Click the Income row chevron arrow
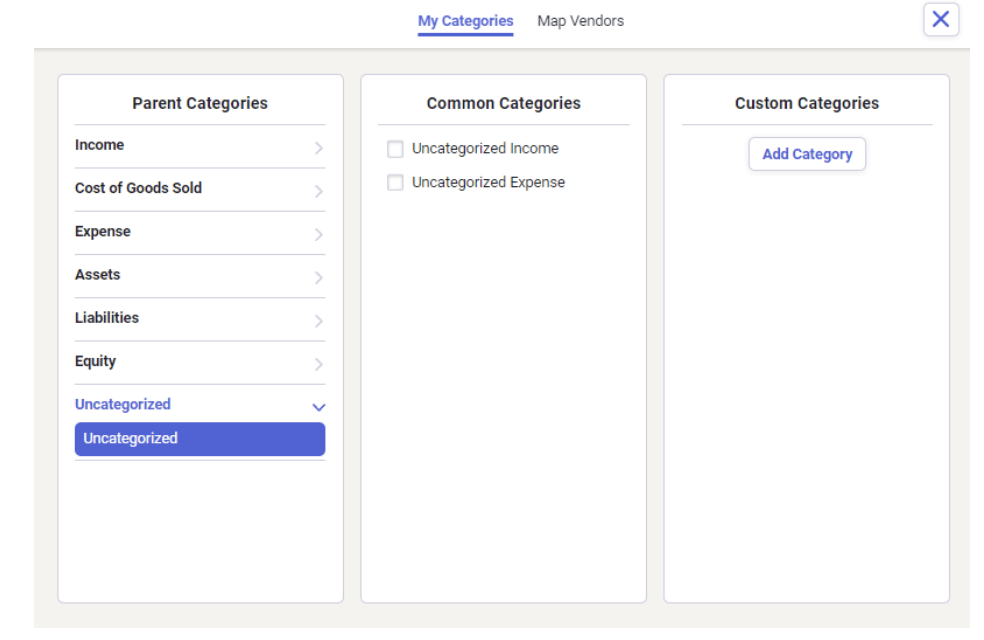Image resolution: width=984 pixels, height=640 pixels. [x=319, y=148]
